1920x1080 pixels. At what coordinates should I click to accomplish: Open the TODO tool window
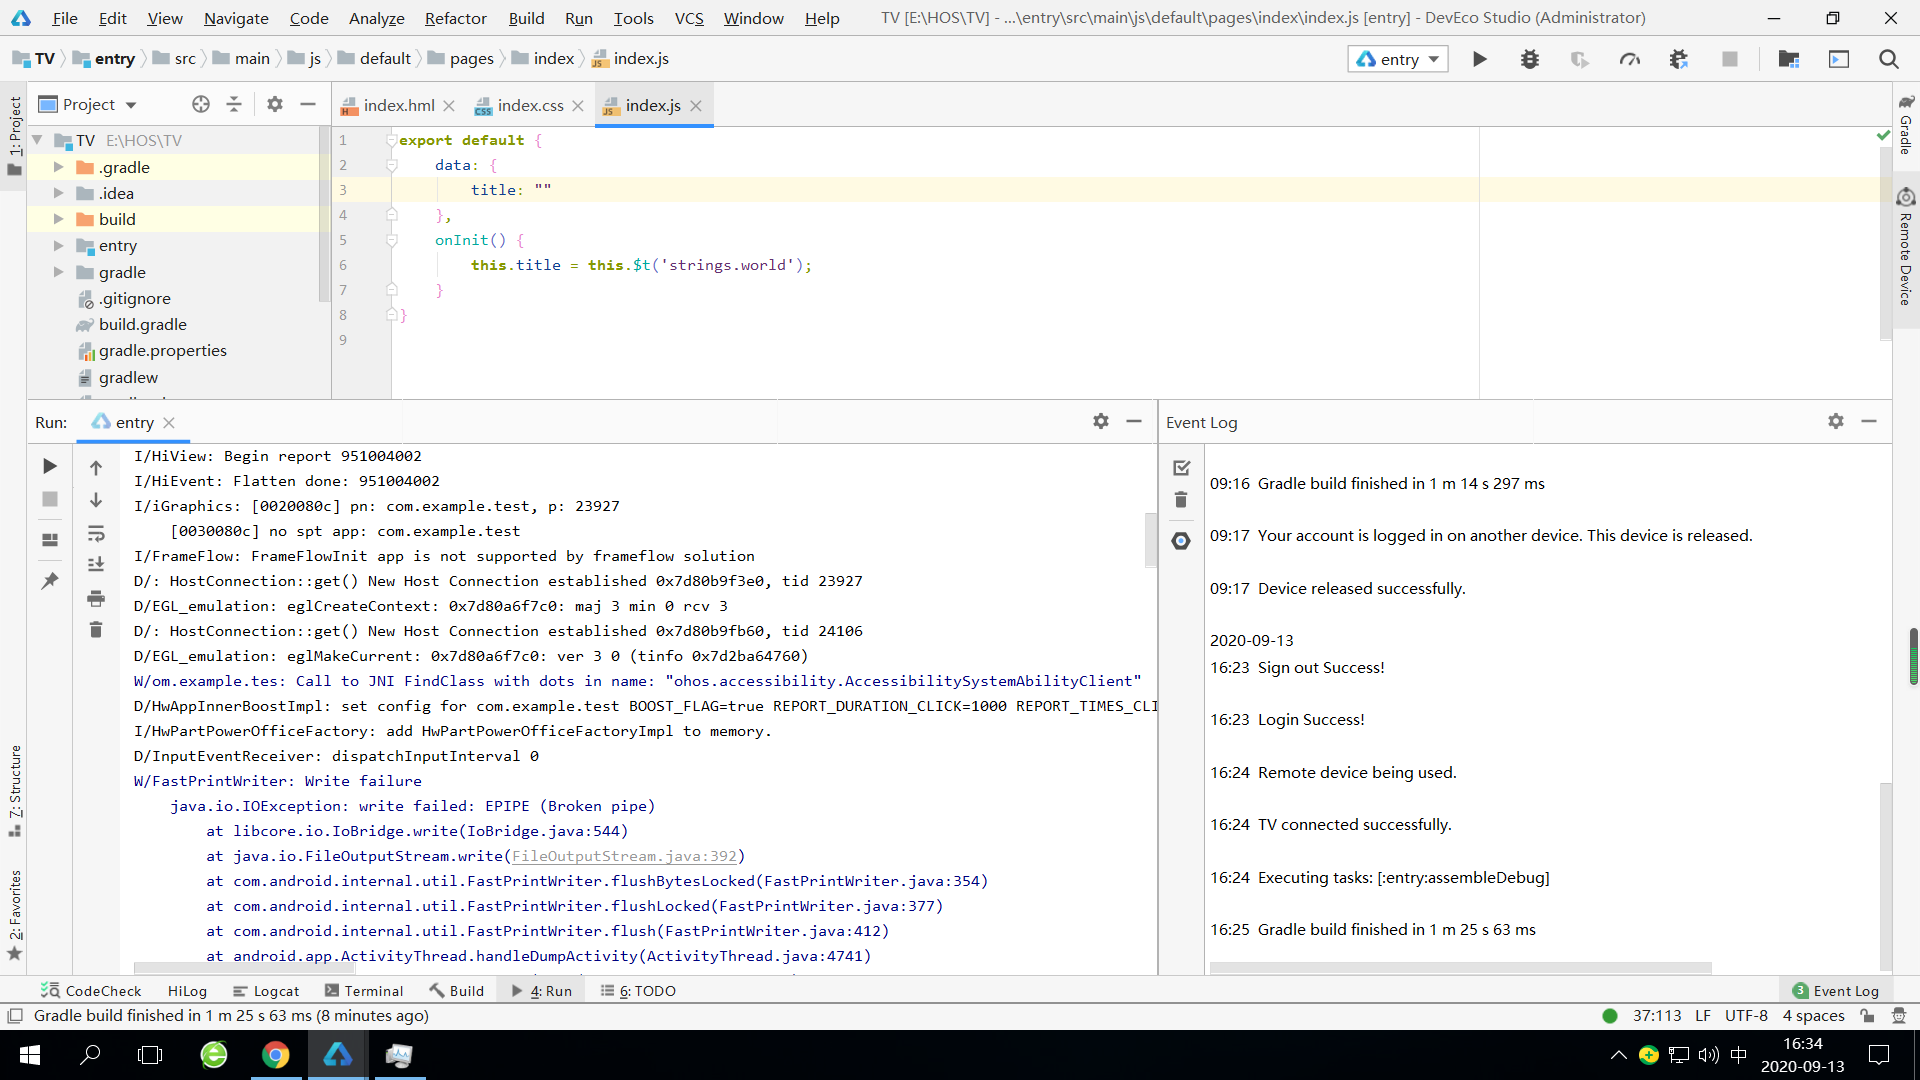tap(638, 991)
